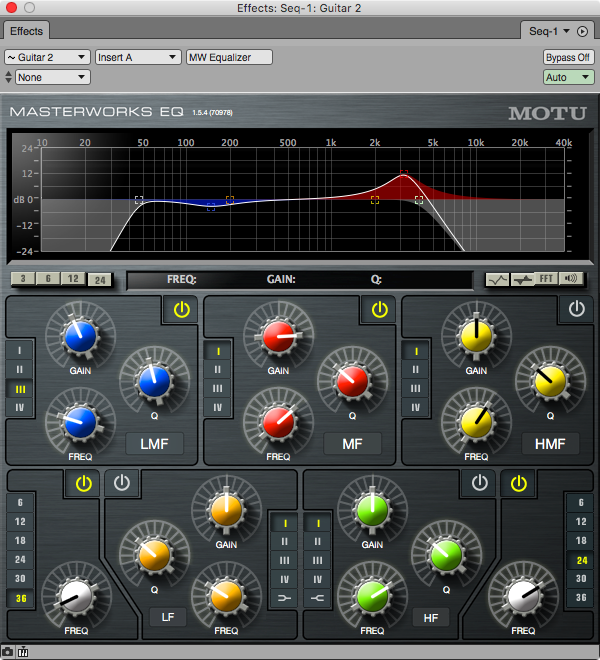Screen dimensions: 600x660
Task: Click the MW Equalizer plugin name field
Action: (x=229, y=57)
